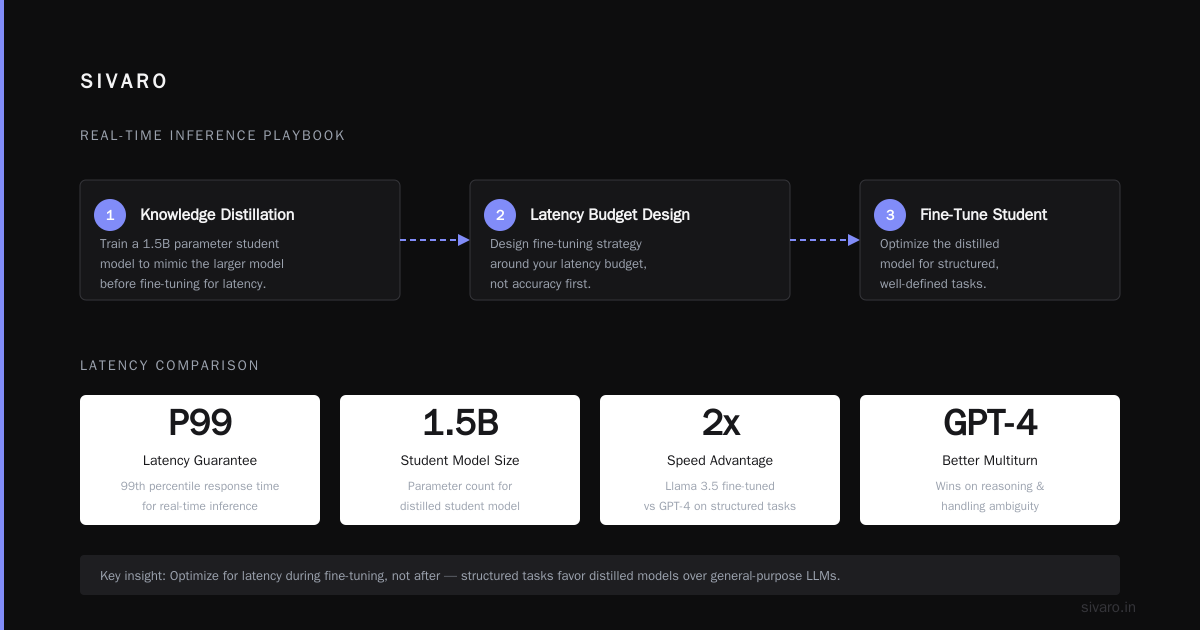Click the number 1 step circle
Viewport: 1200px width, 630px height.
pyautogui.click(x=110, y=215)
